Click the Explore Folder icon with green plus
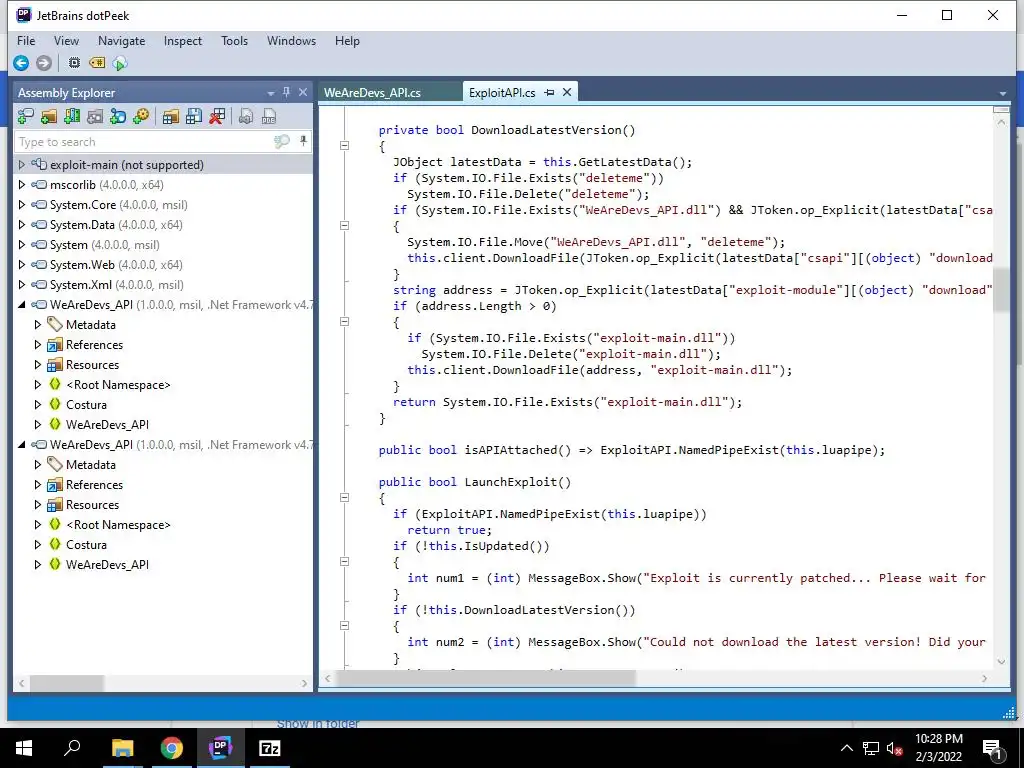 [x=49, y=116]
